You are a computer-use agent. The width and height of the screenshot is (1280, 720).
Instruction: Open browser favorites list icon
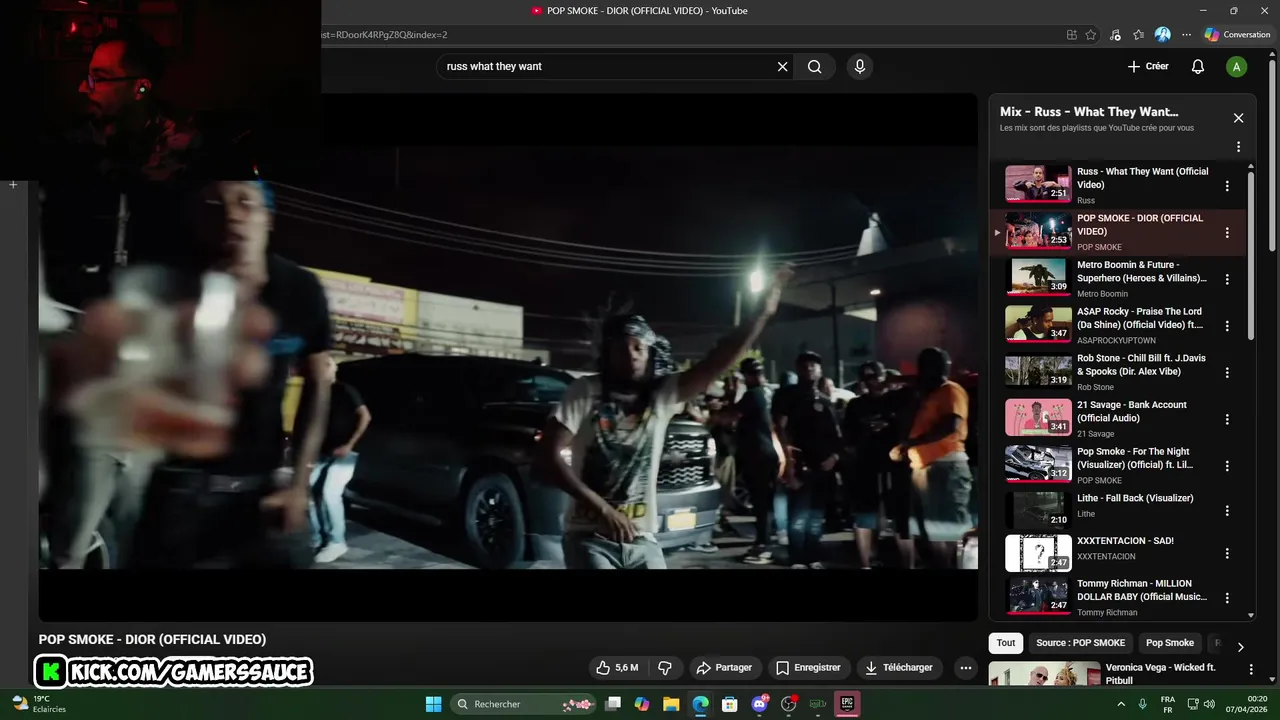(1139, 34)
